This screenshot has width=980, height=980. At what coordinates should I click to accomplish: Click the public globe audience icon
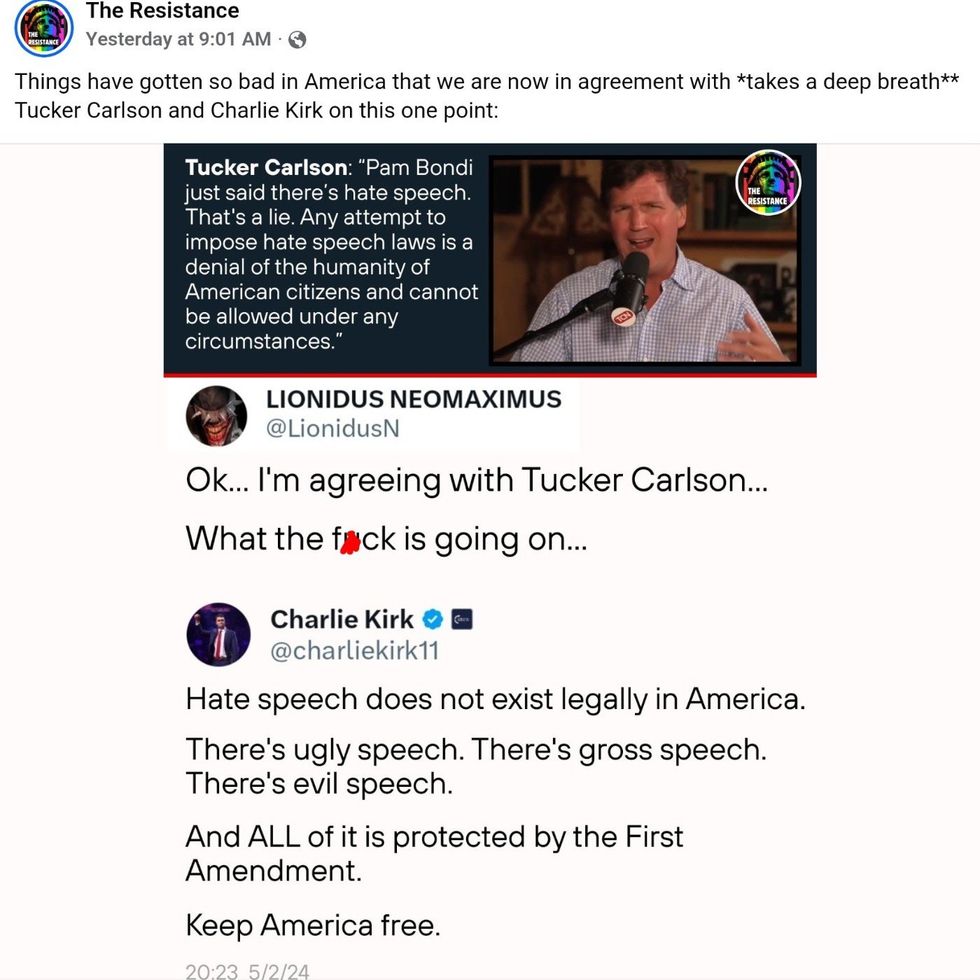(x=297, y=40)
